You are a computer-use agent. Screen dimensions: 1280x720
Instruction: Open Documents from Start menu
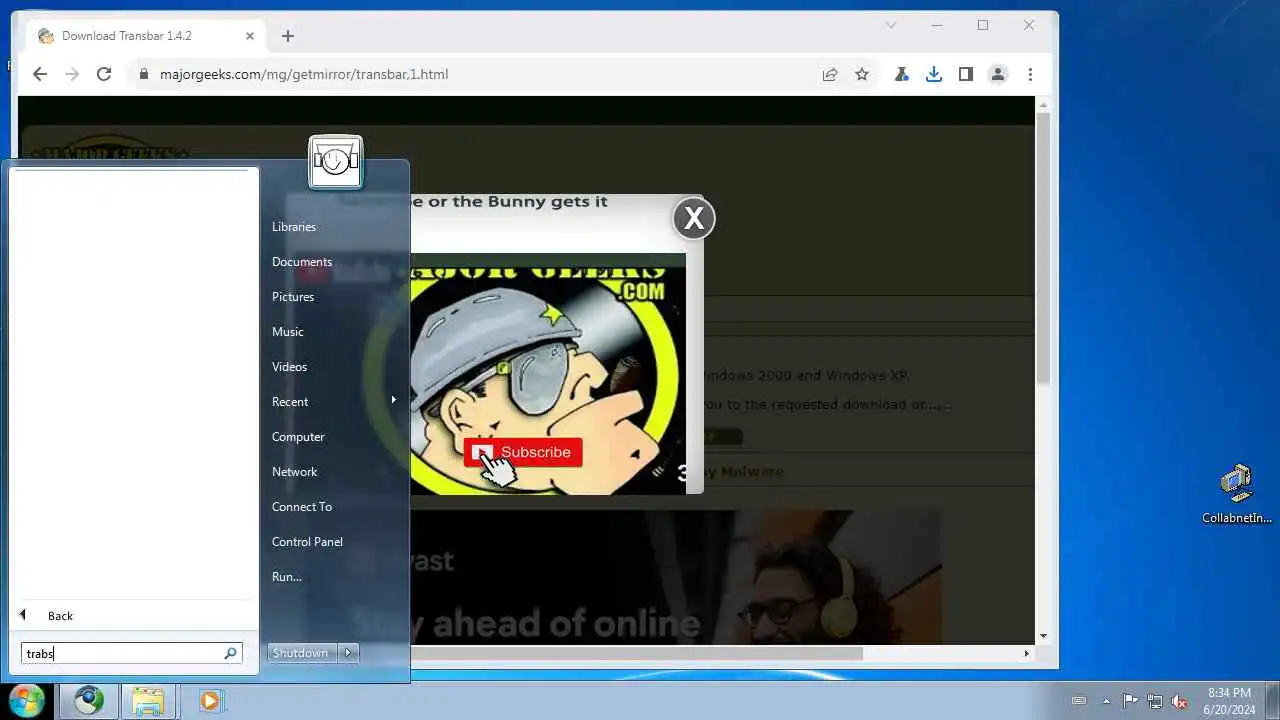coord(302,262)
